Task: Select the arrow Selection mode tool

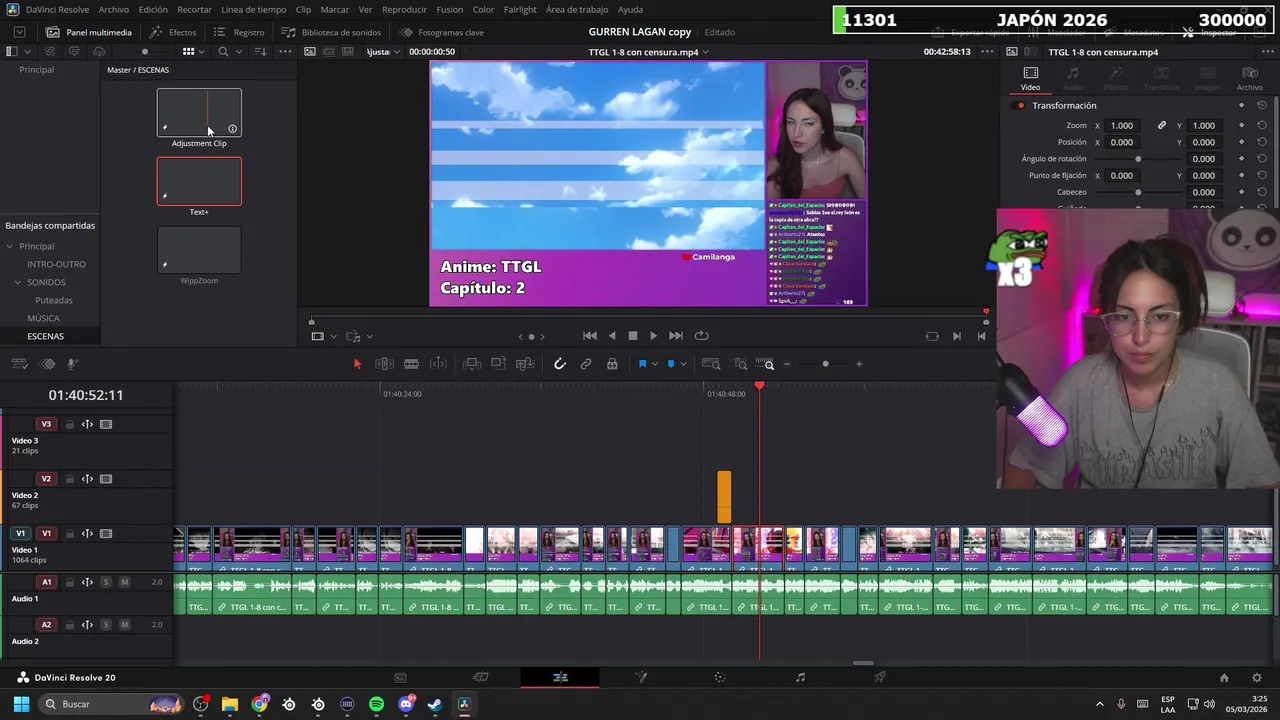Action: click(357, 364)
